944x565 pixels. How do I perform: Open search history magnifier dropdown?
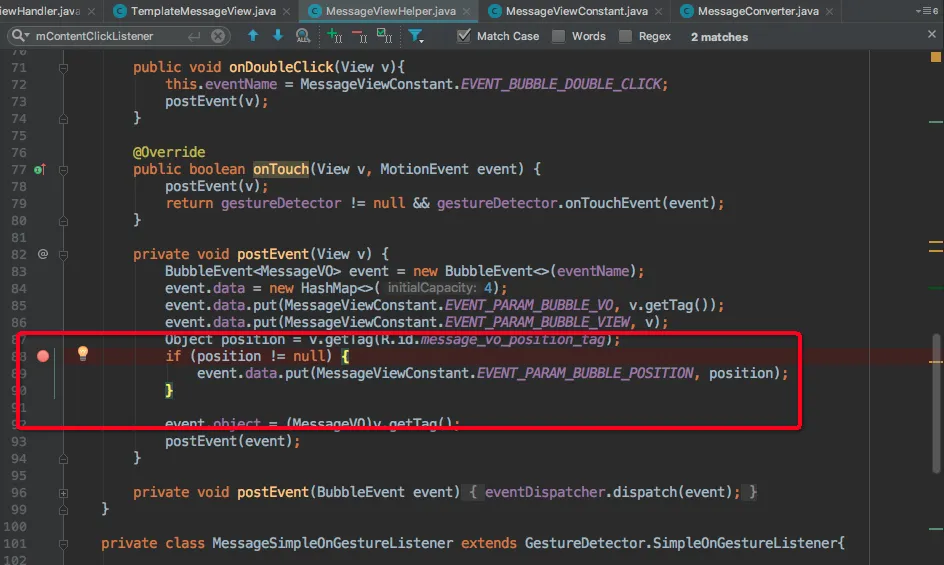tap(20, 36)
